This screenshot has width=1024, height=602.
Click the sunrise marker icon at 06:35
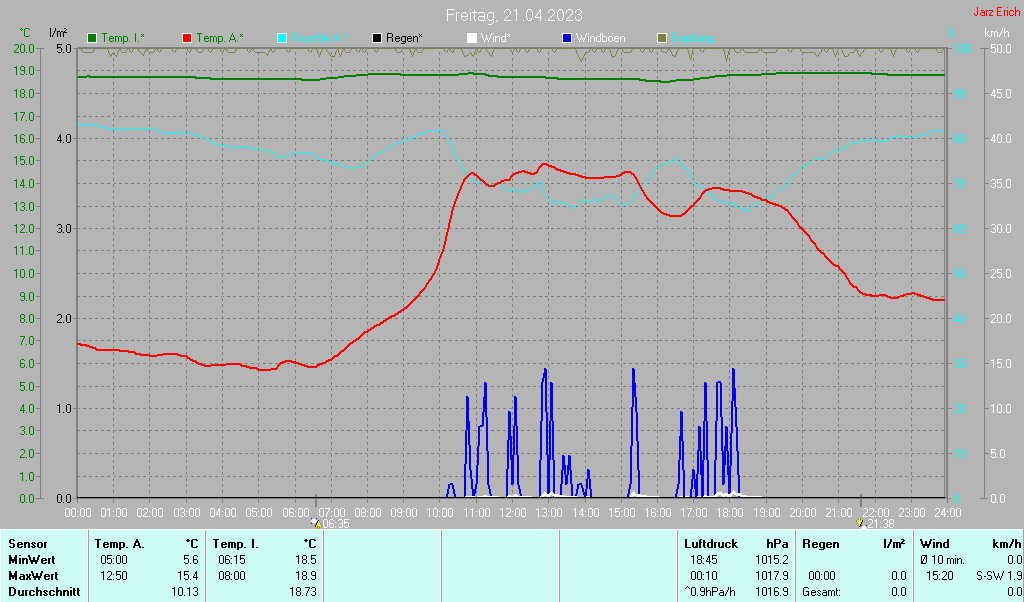coord(317,522)
